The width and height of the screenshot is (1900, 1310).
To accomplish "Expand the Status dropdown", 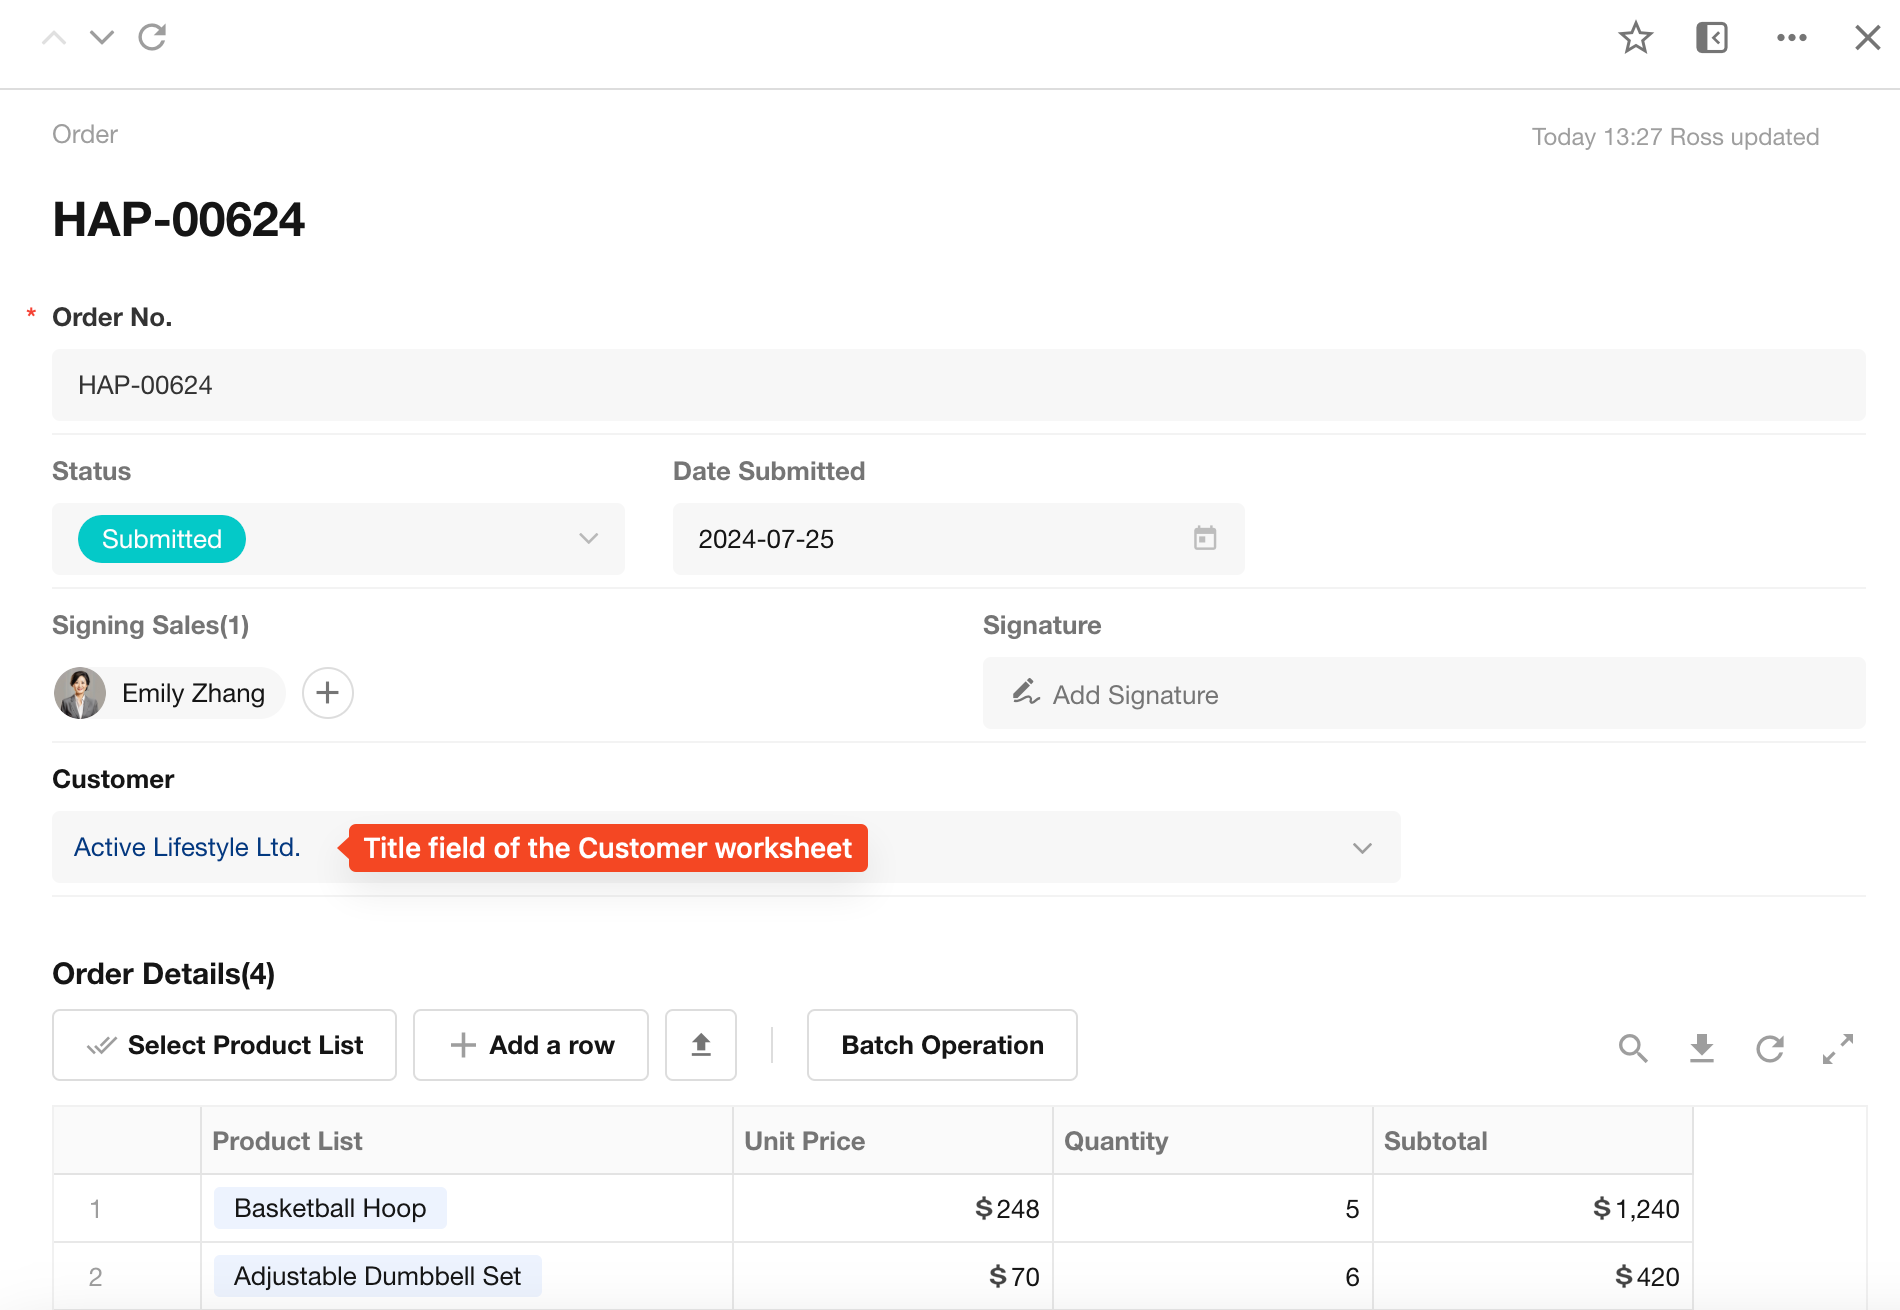I will 588,539.
